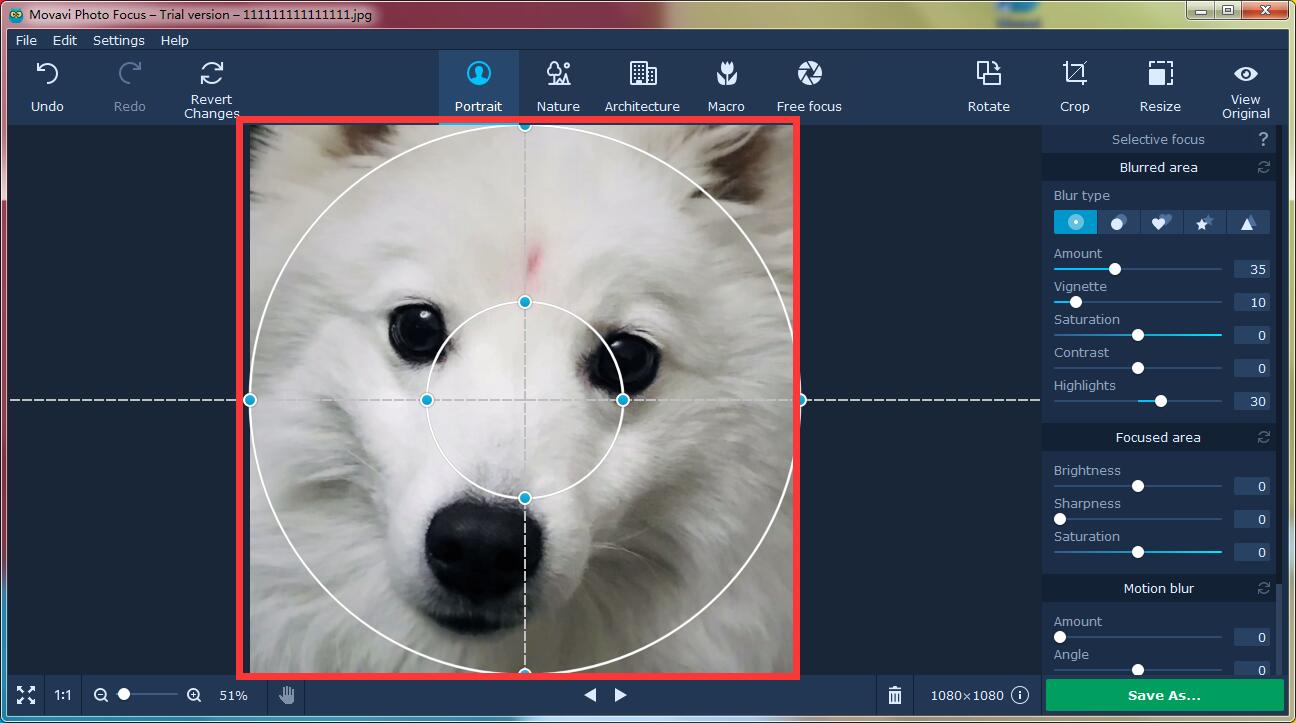Image resolution: width=1296 pixels, height=723 pixels.
Task: Click the zoom in magnifier icon
Action: pyautogui.click(x=194, y=695)
